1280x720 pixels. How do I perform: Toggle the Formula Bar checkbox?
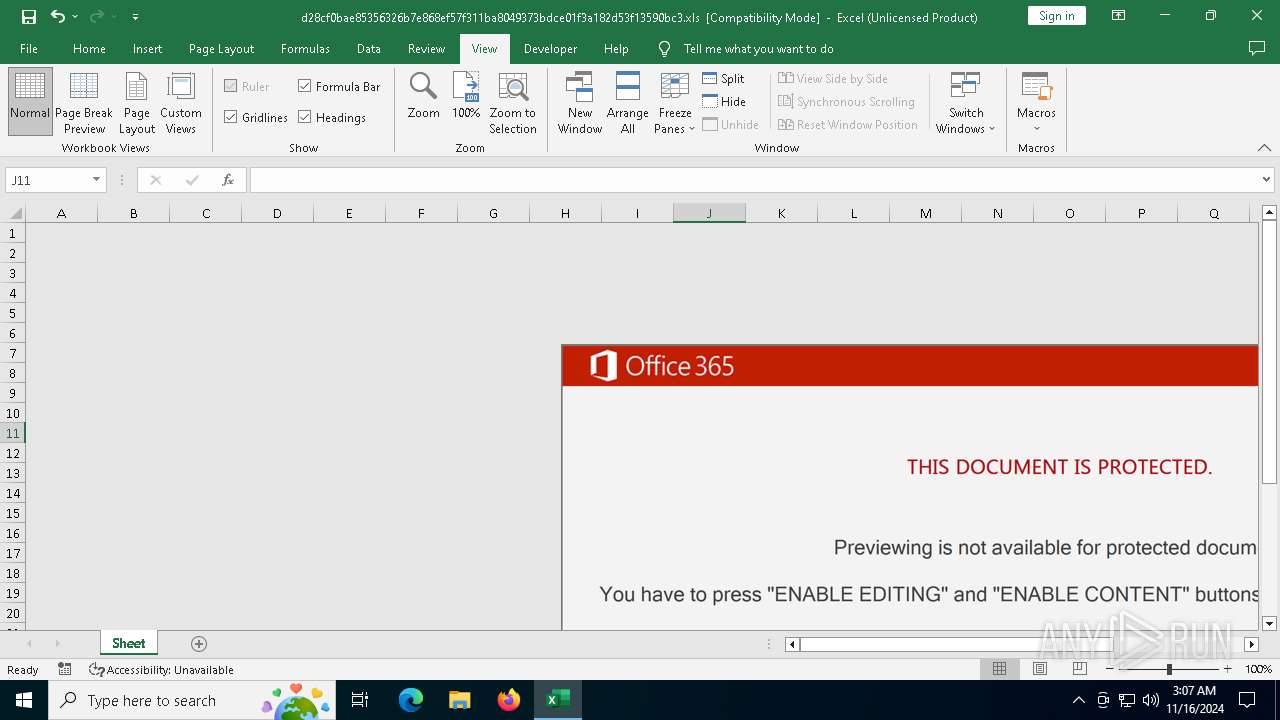coord(305,86)
